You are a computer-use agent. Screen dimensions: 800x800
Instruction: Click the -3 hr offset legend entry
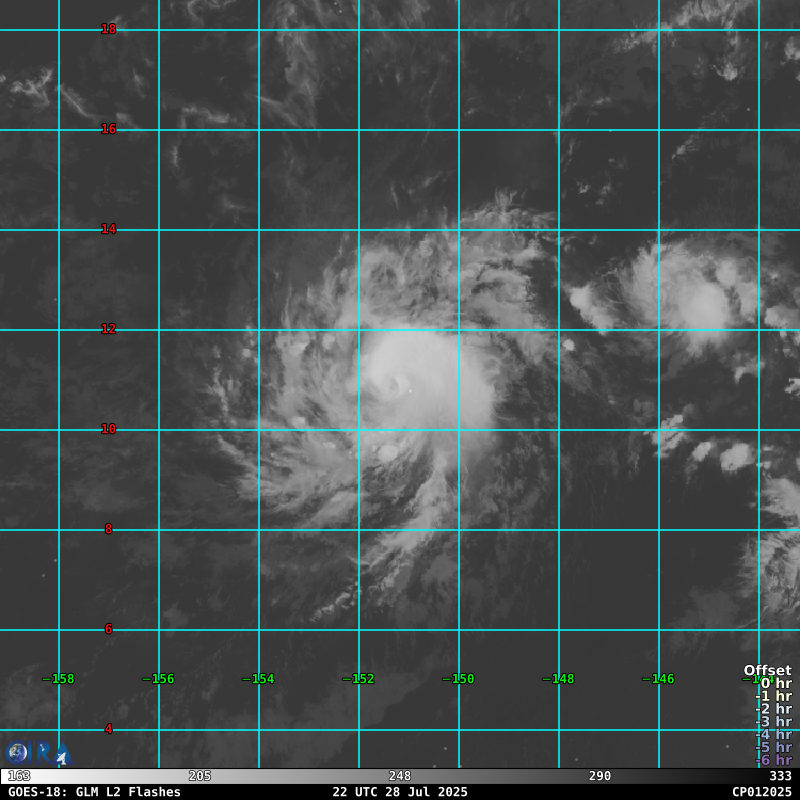click(773, 721)
